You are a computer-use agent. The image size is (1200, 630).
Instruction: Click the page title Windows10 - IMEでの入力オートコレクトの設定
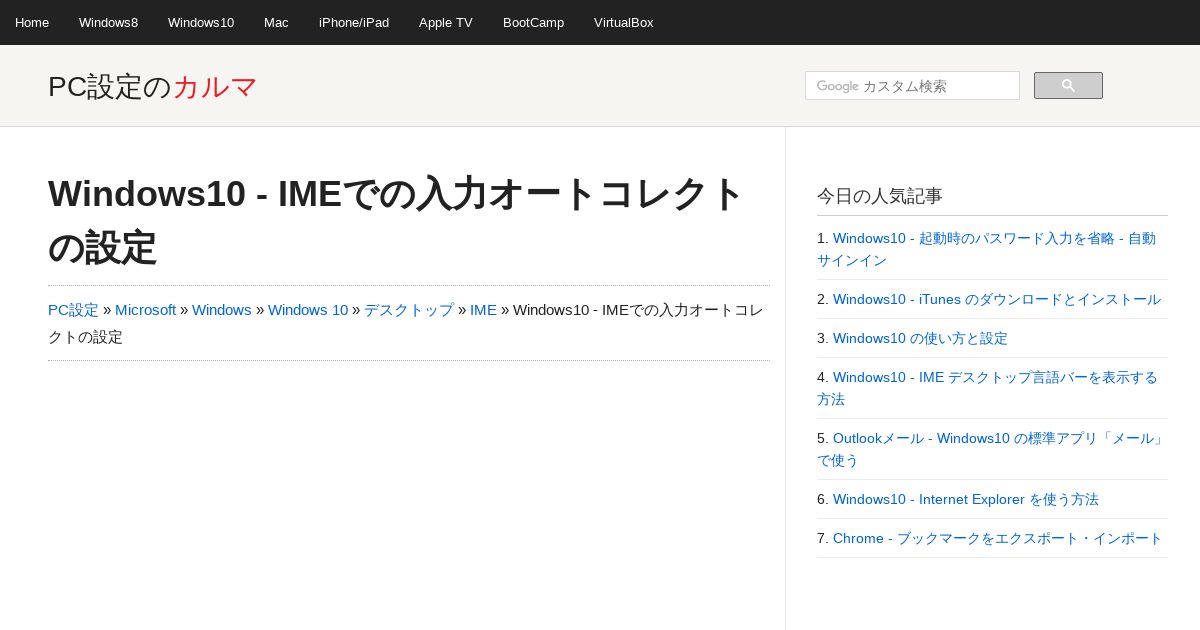(x=397, y=220)
